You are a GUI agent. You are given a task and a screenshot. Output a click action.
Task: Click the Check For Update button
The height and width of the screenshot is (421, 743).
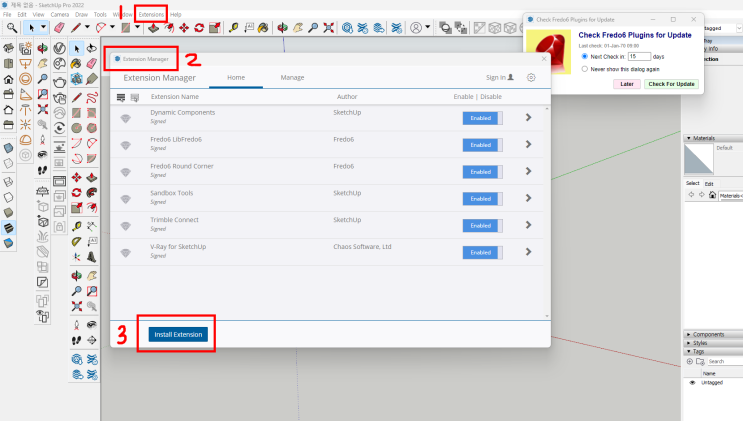(671, 84)
